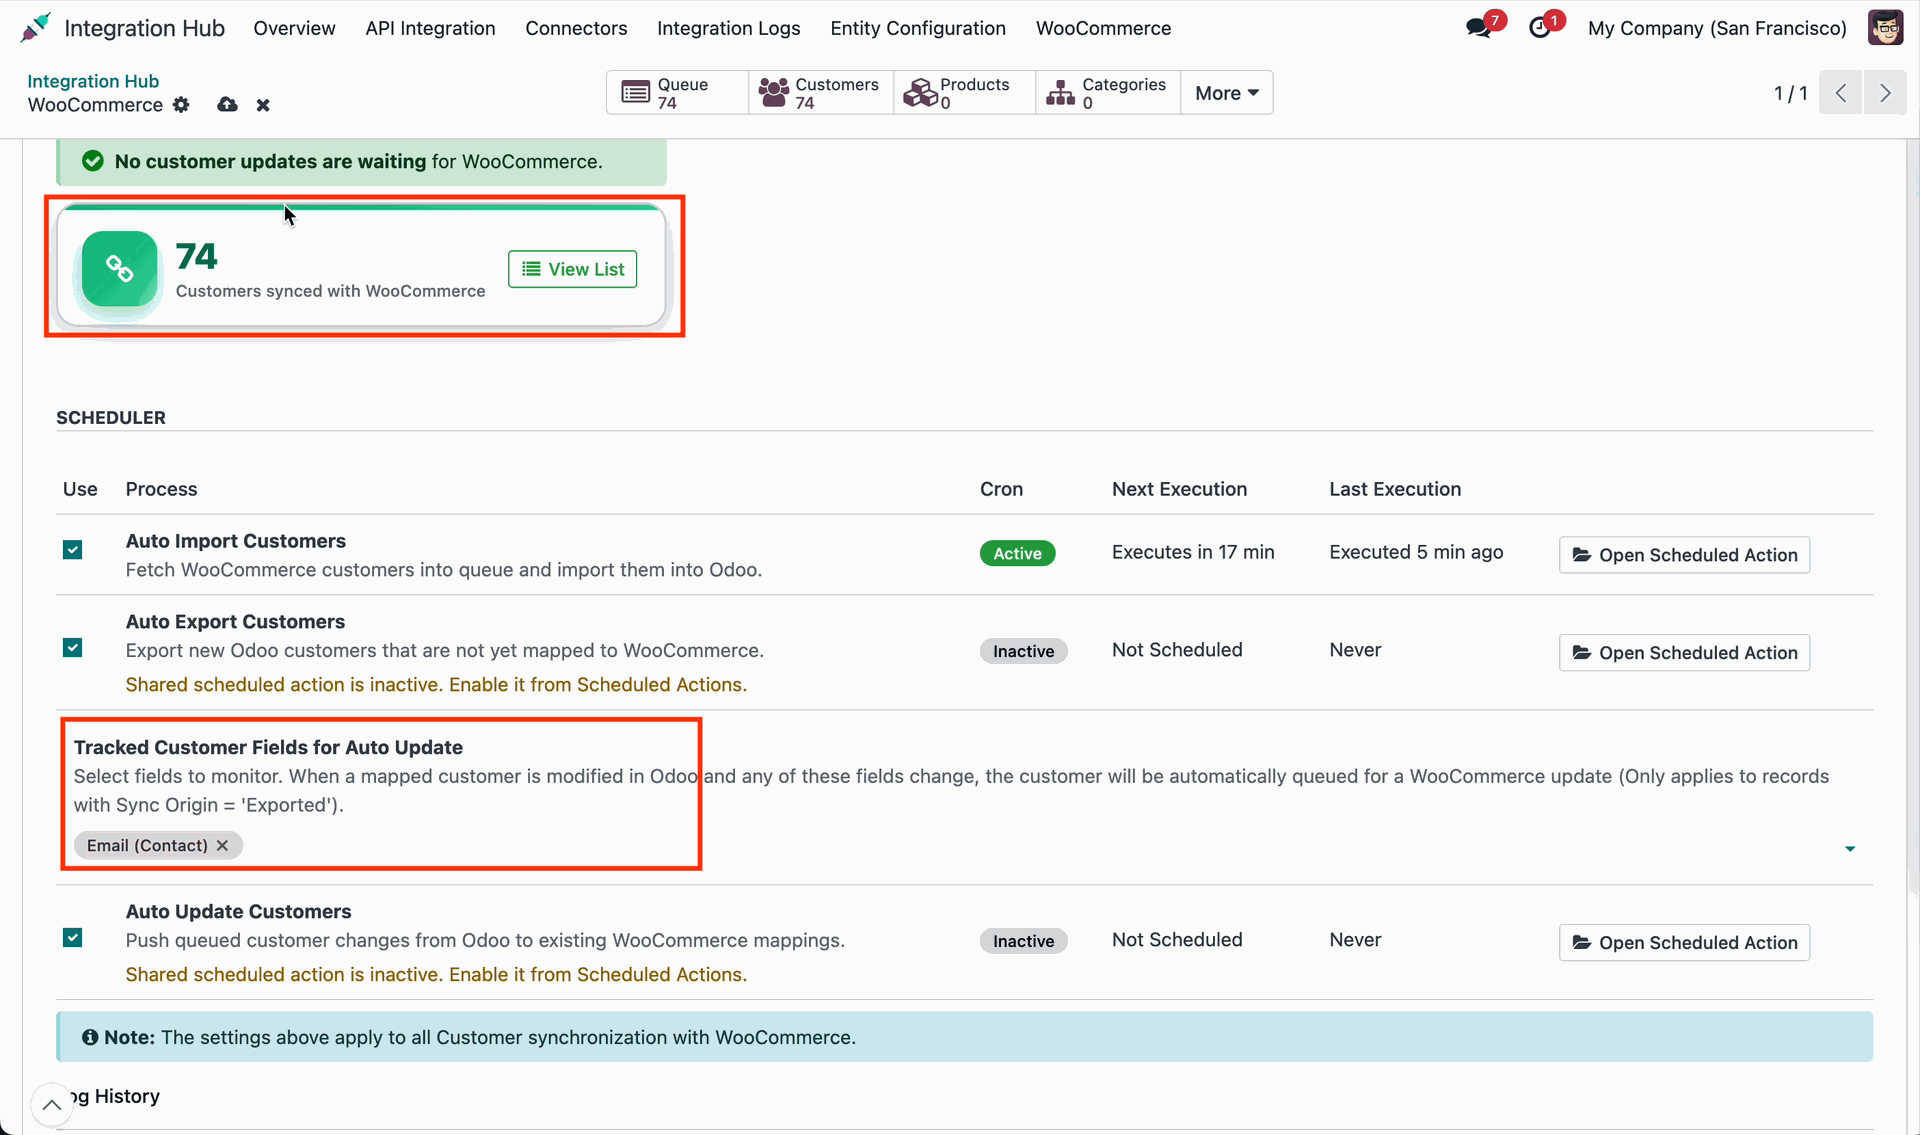Open the API Integration menu

pos(430,28)
